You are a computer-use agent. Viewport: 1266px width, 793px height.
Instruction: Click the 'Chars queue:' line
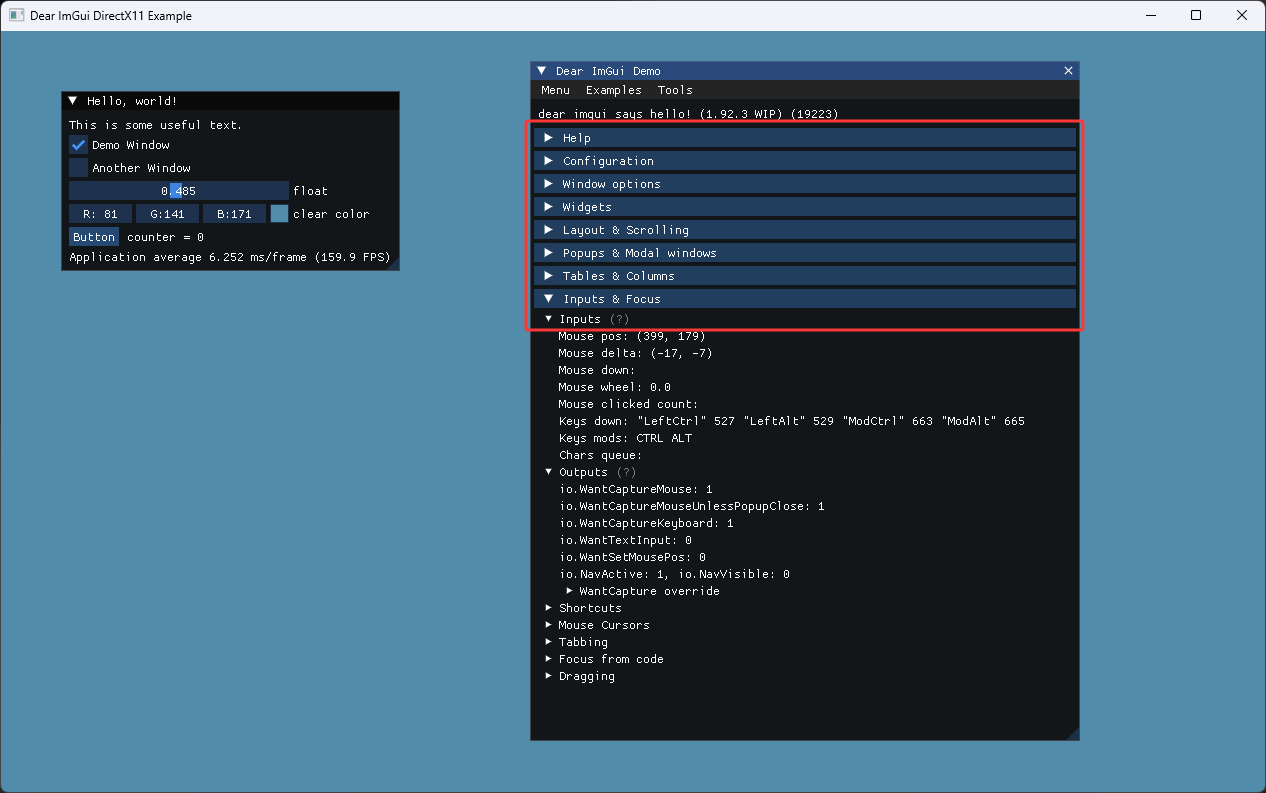click(600, 455)
